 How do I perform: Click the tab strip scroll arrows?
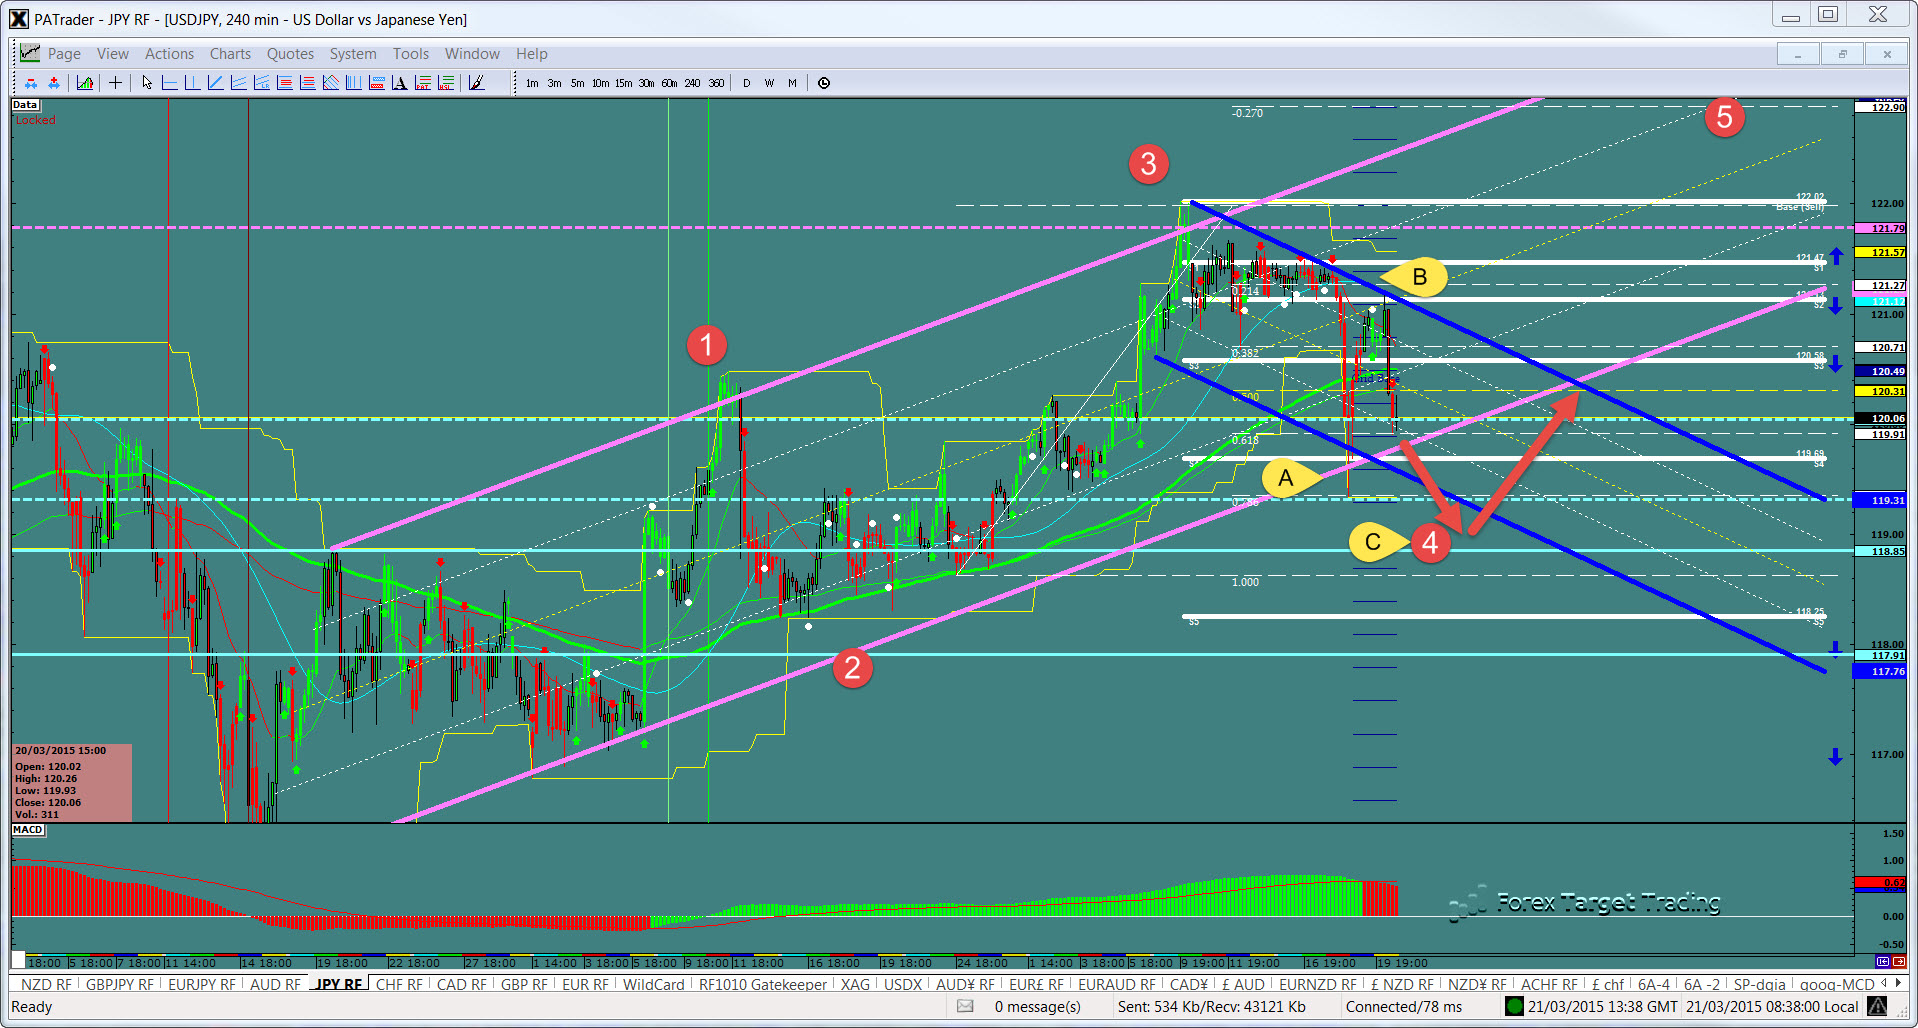pos(1890,984)
